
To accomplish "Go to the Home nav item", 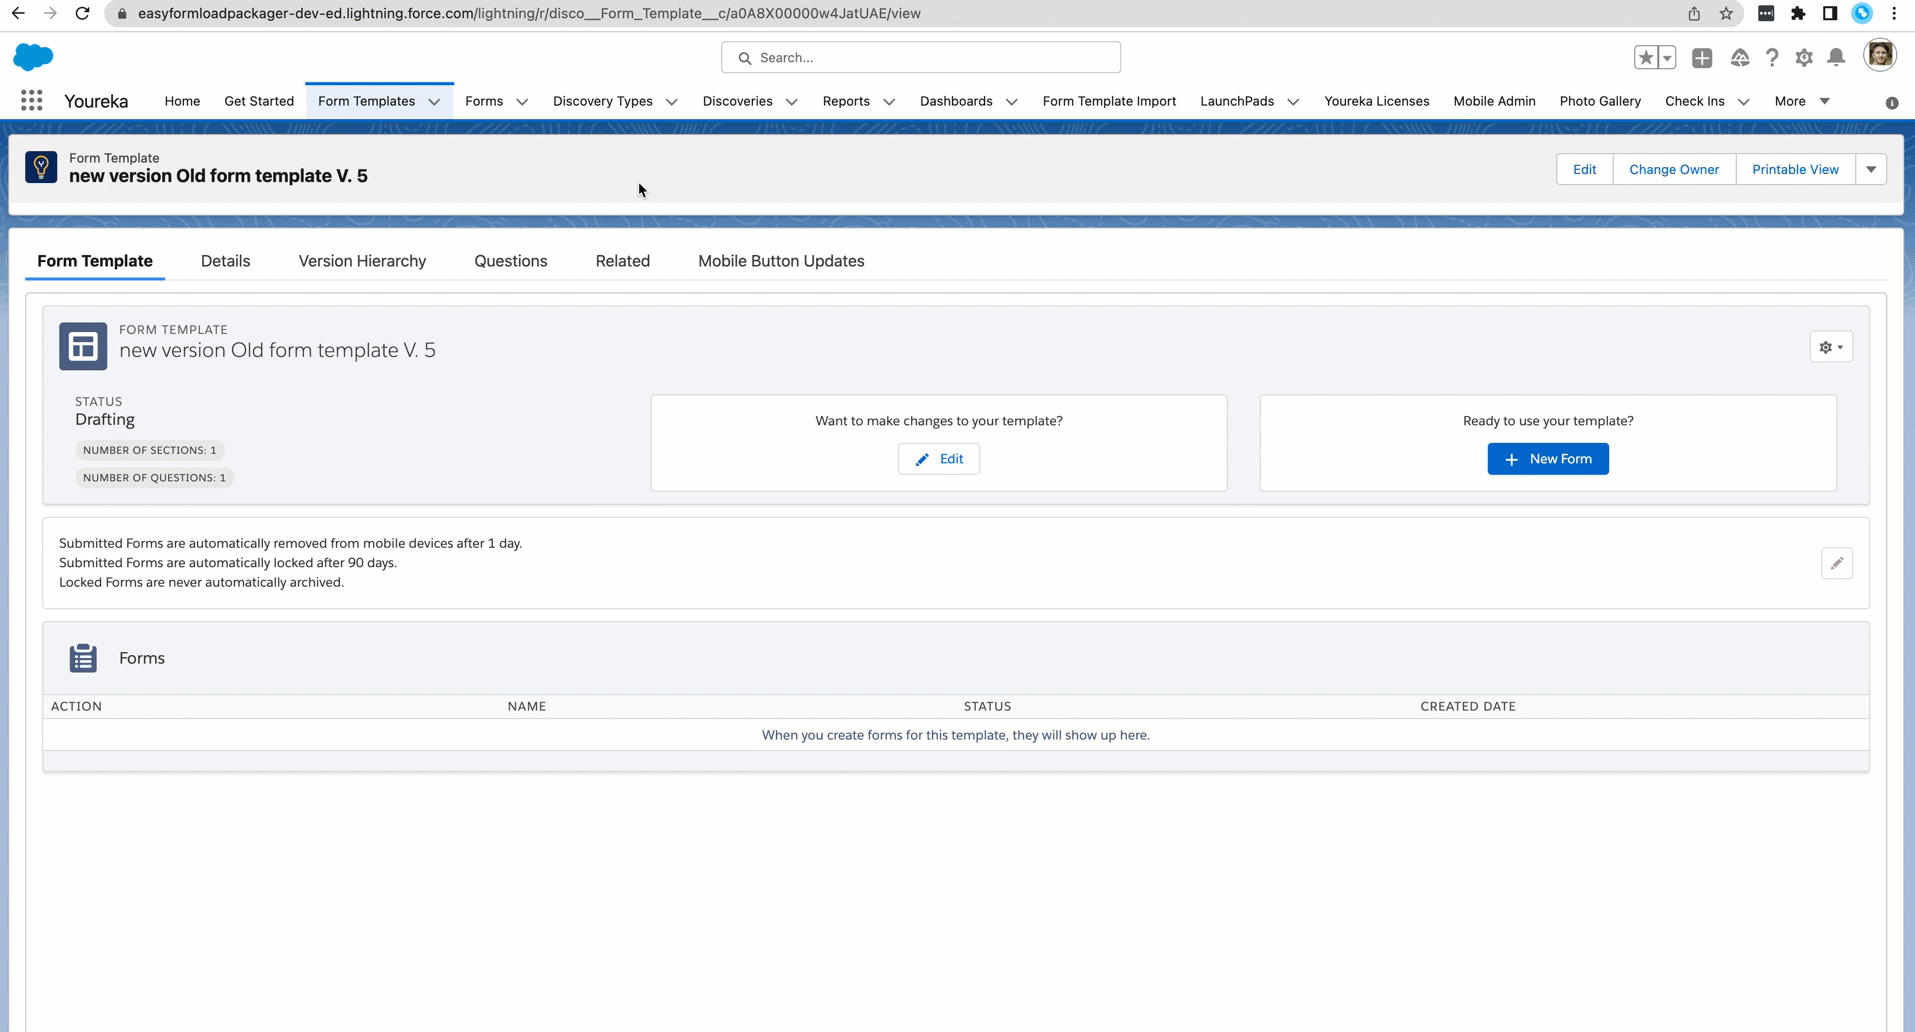I will click(182, 101).
